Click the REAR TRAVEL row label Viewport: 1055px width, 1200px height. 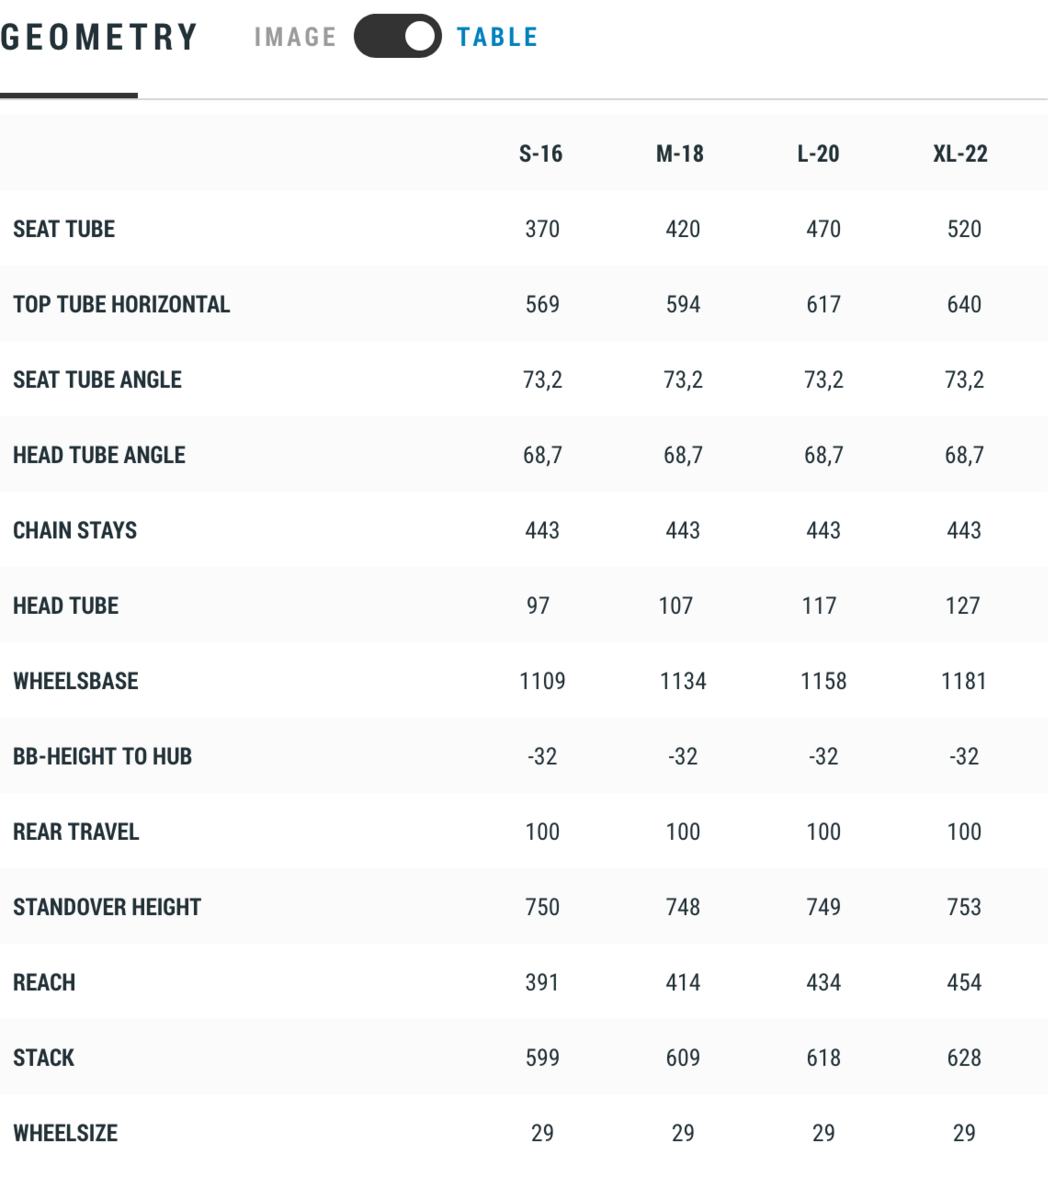(76, 832)
